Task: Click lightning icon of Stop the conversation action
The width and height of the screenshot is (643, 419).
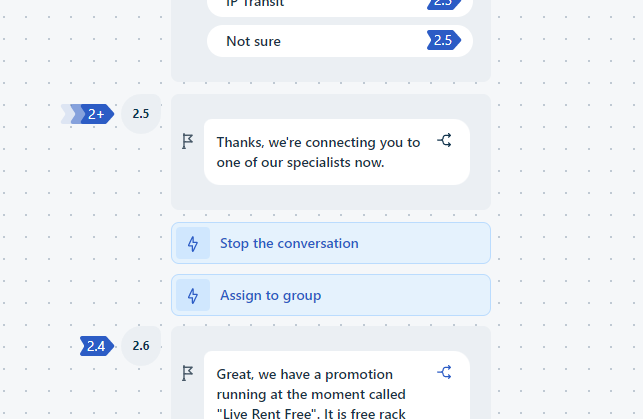Action: coord(193,244)
